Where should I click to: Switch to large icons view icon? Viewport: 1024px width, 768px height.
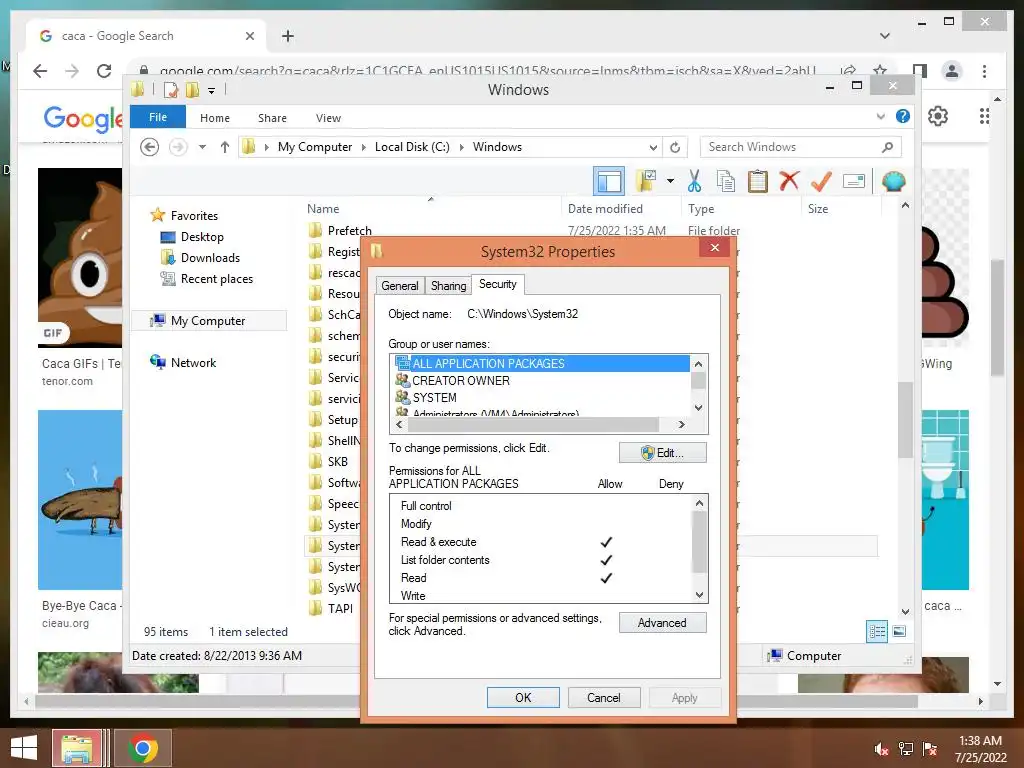899,631
